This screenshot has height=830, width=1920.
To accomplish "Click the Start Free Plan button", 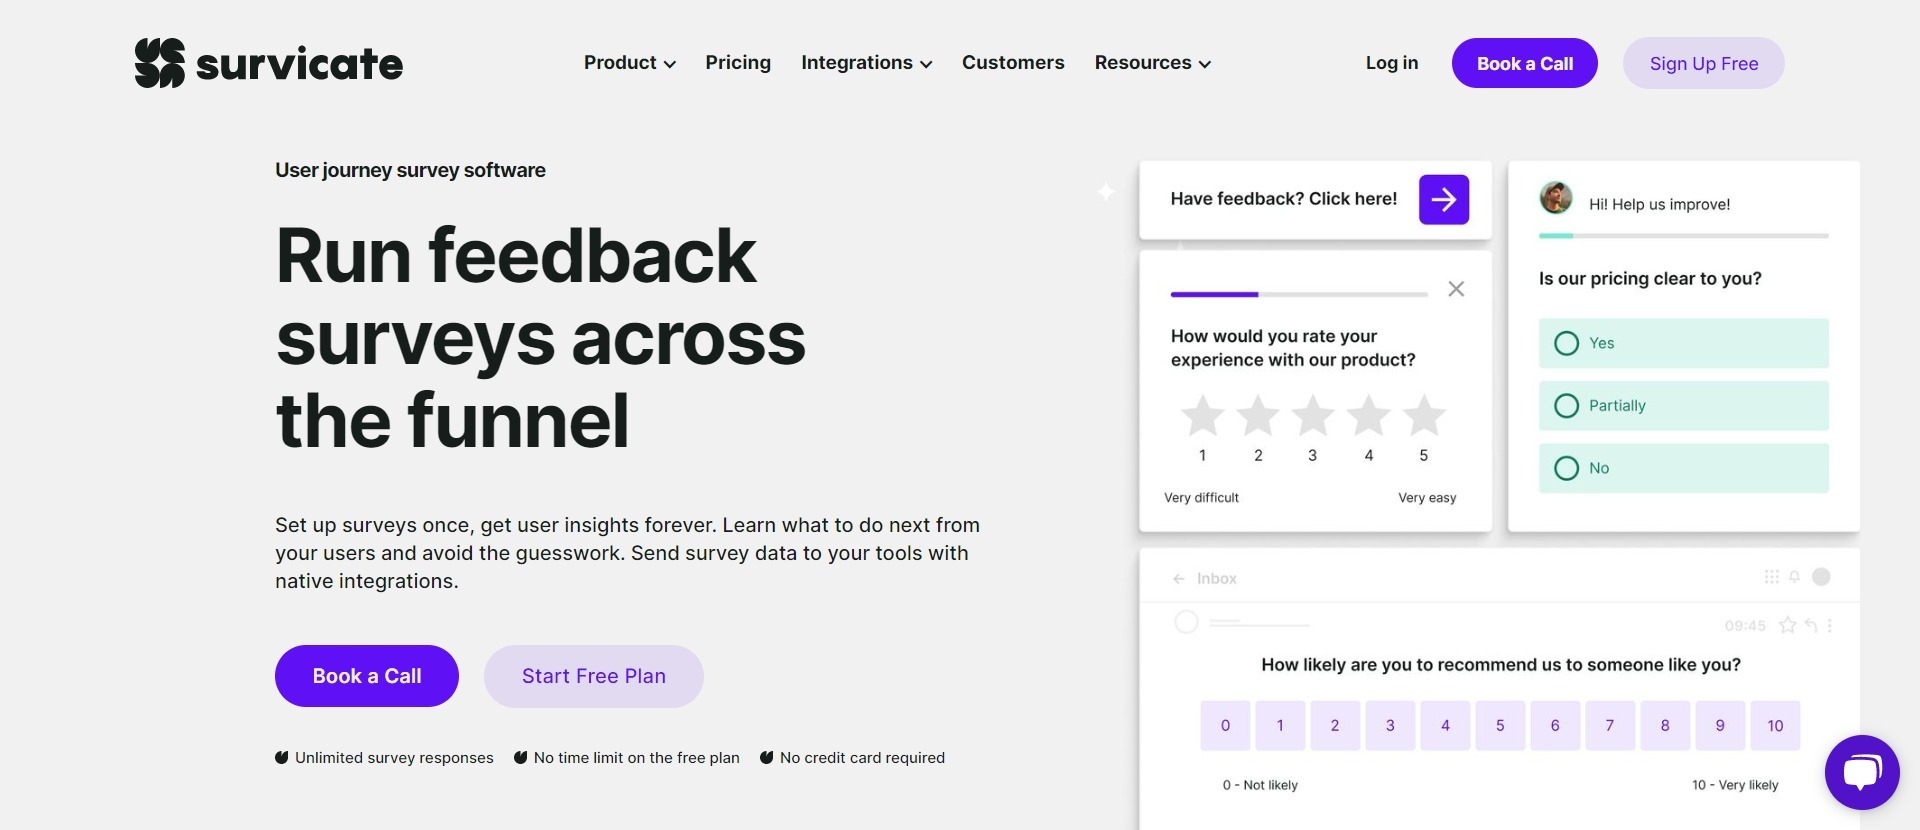I will (x=594, y=676).
